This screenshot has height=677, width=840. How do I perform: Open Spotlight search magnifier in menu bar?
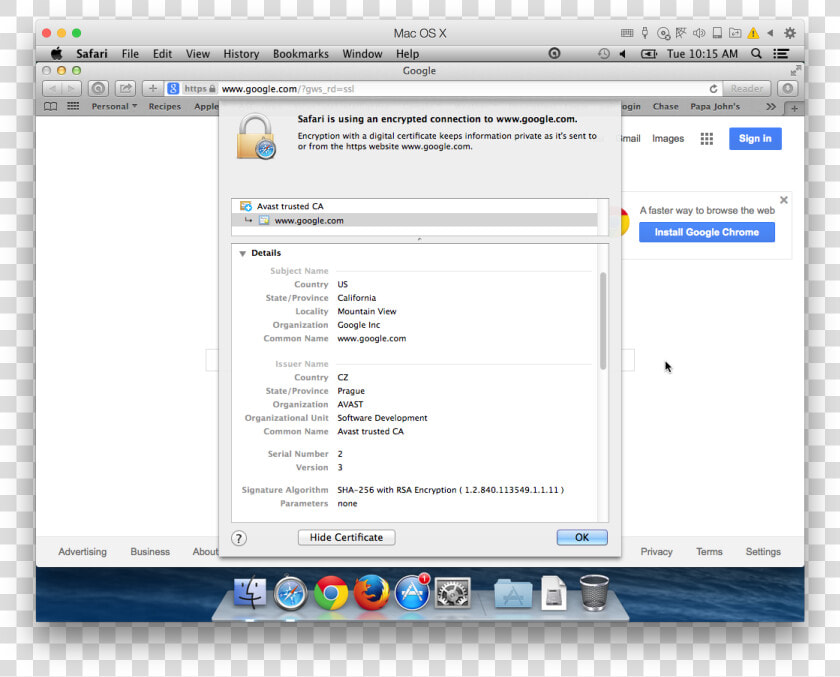(x=756, y=54)
